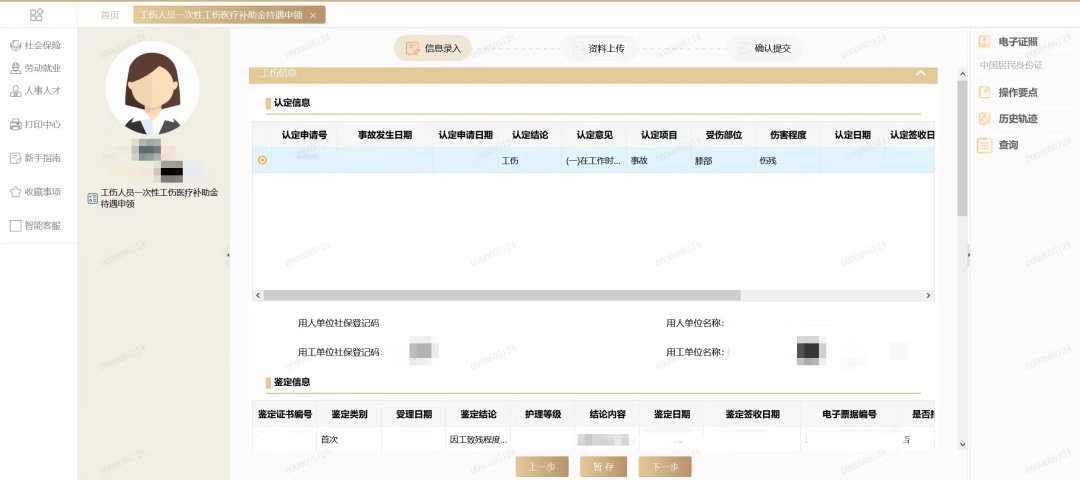Viewport: 1080px width, 480px height.
Task: Switch to the 首页 tab
Action: pyautogui.click(x=110, y=15)
